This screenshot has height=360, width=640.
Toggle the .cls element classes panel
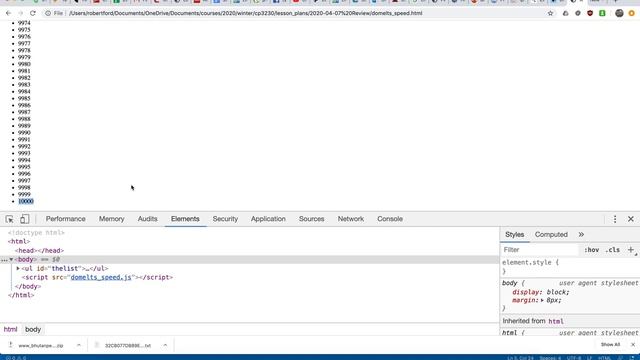(612, 250)
